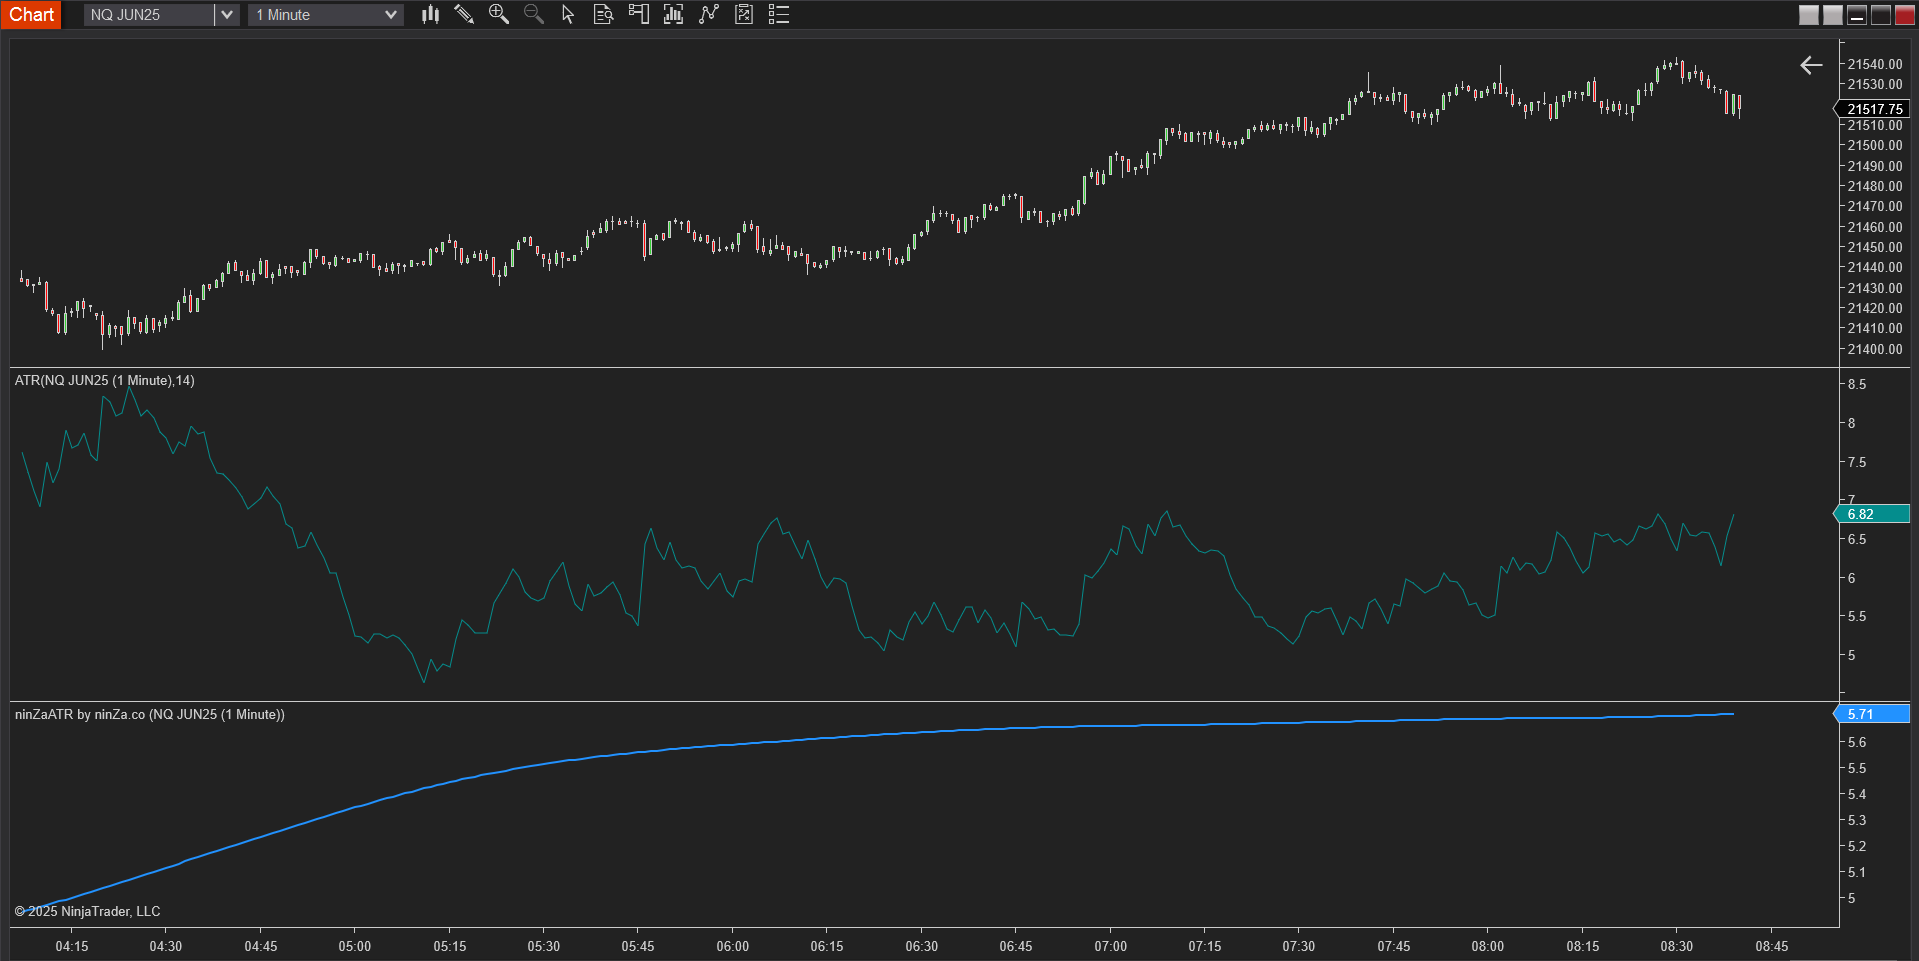Open the chart style bar type icon
This screenshot has width=1919, height=961.
click(430, 14)
